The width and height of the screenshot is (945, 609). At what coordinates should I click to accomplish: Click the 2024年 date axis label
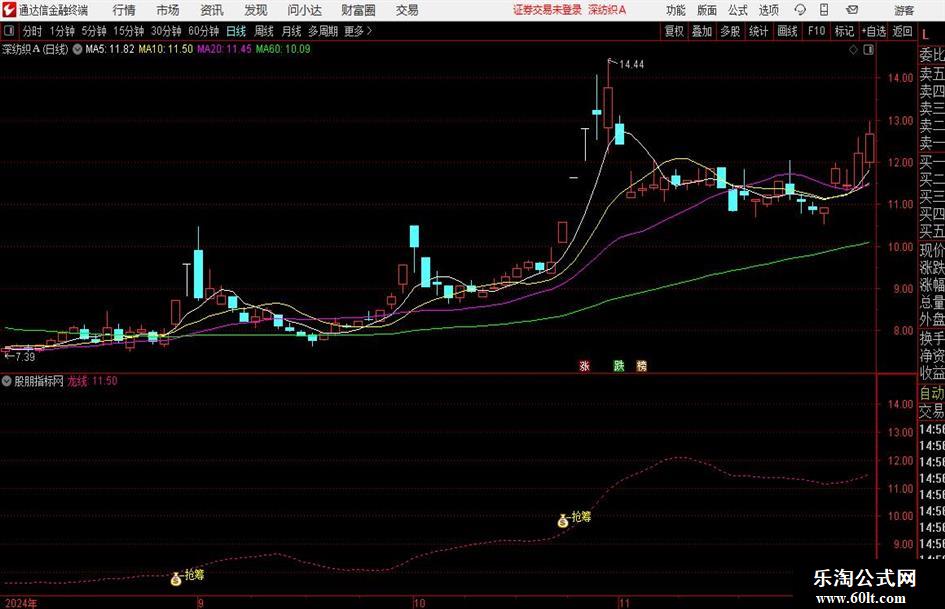[20, 603]
